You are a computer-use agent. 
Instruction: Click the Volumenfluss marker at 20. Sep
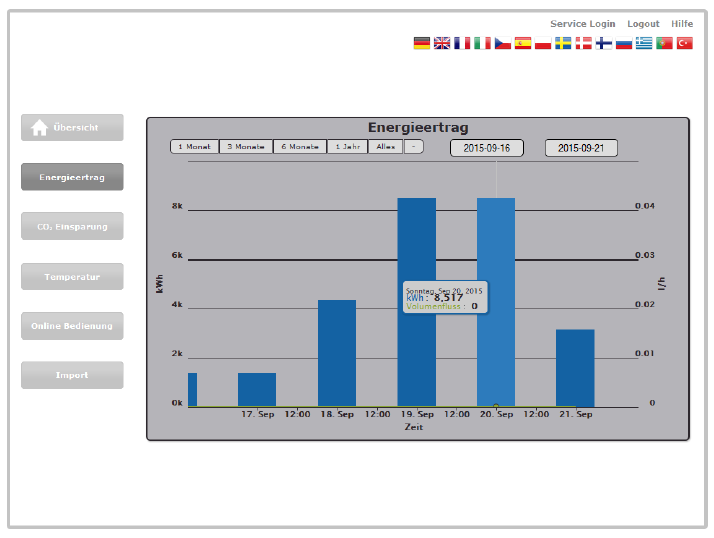[x=496, y=406]
